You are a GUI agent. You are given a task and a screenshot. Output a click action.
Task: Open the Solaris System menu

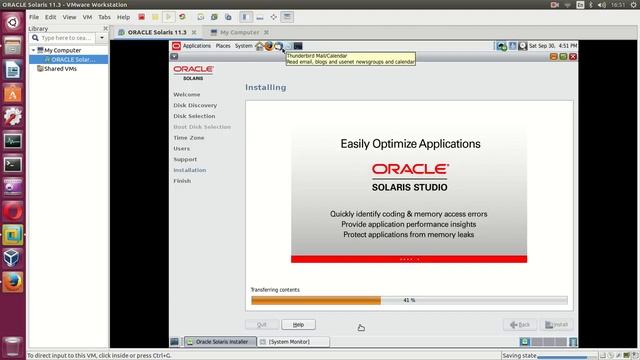(244, 46)
